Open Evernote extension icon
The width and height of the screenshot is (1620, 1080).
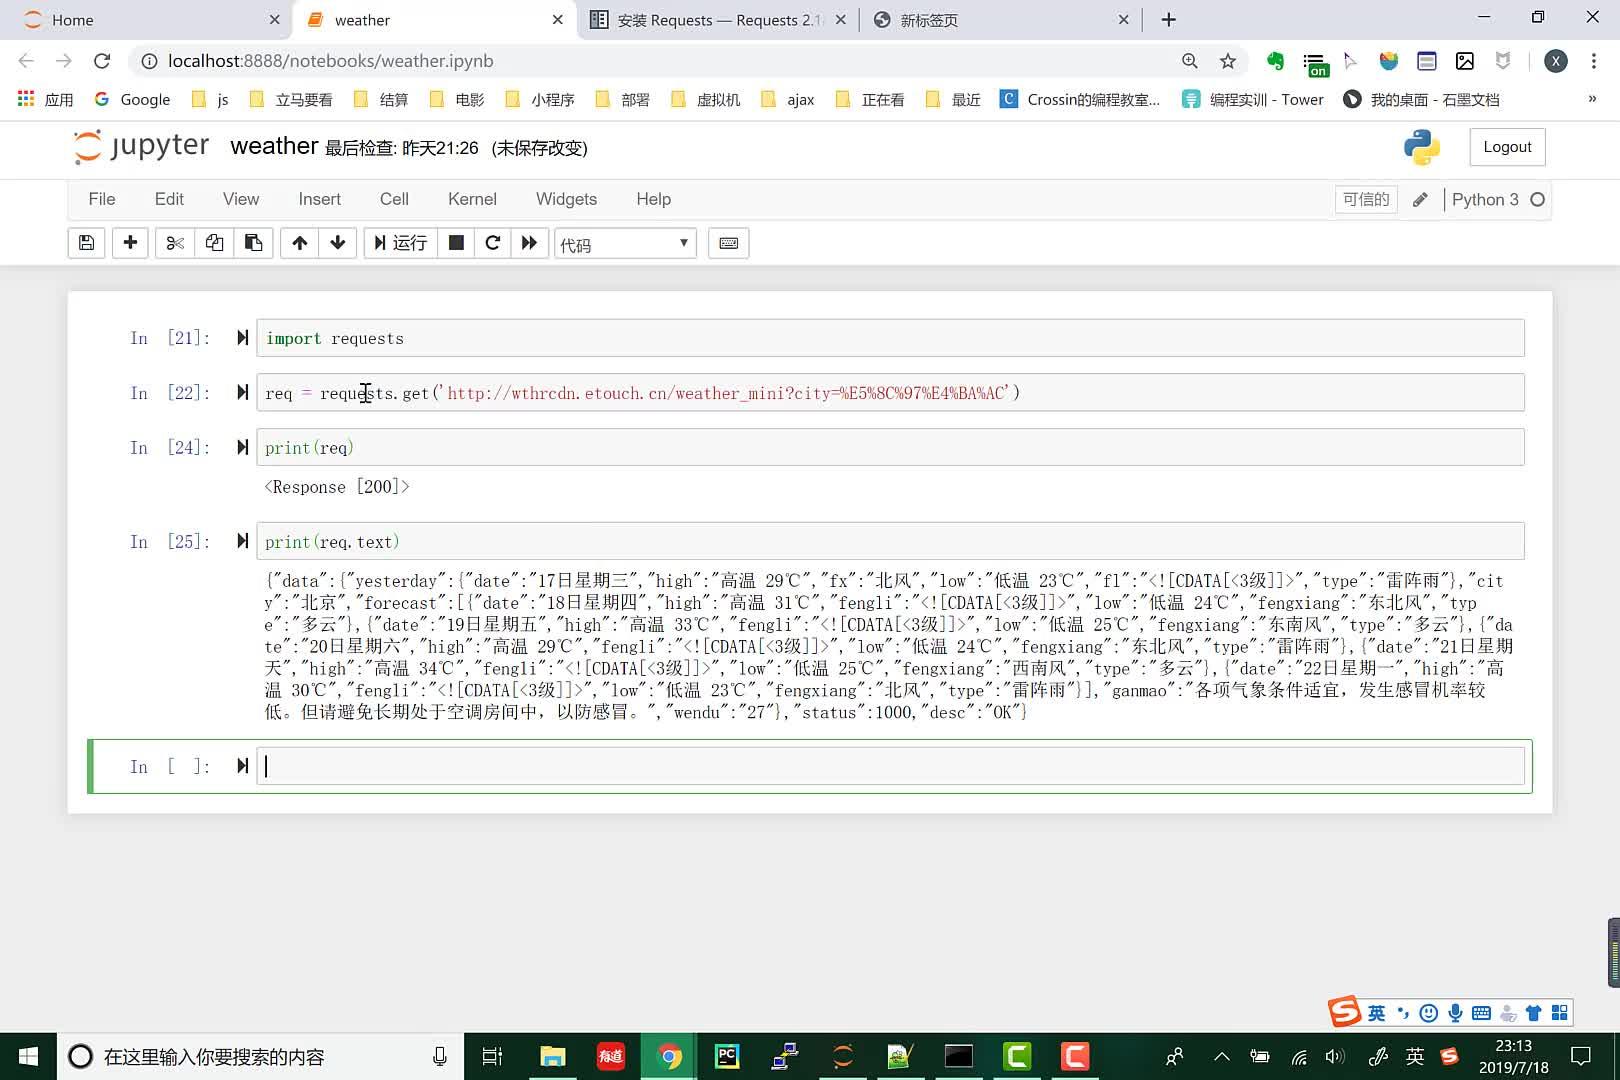click(1275, 61)
